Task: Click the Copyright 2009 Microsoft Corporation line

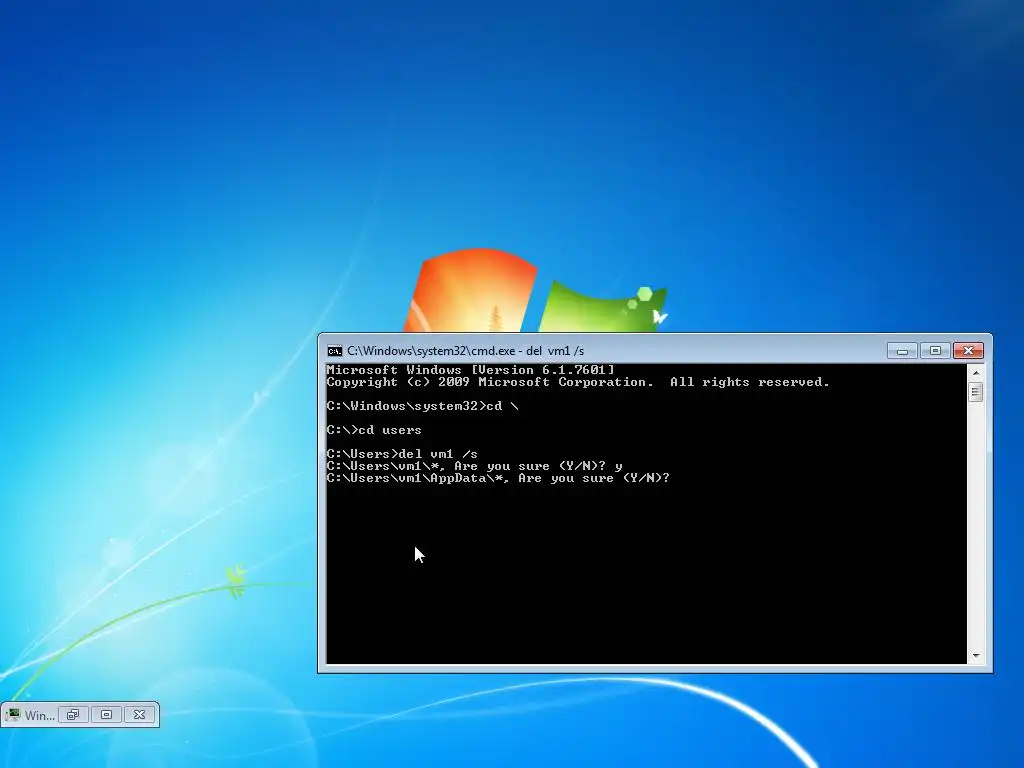Action: click(x=578, y=382)
